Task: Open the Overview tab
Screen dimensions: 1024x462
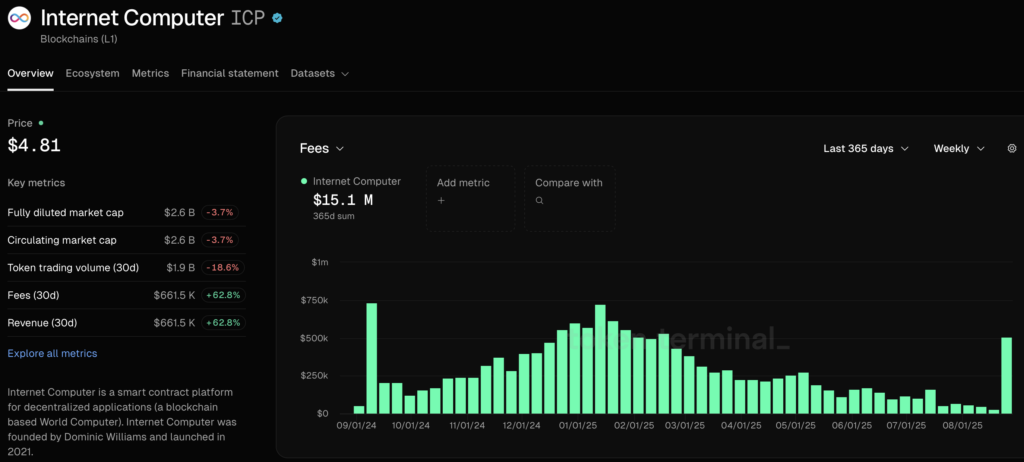Action: [30, 73]
